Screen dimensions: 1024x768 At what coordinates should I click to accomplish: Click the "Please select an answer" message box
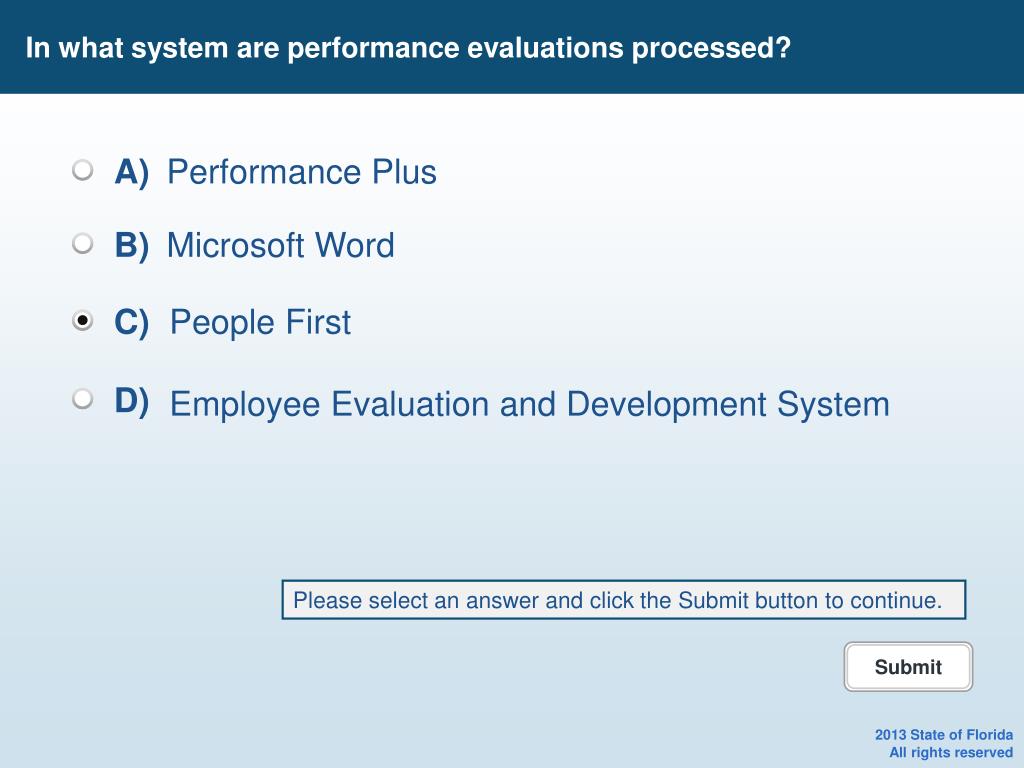[624, 600]
